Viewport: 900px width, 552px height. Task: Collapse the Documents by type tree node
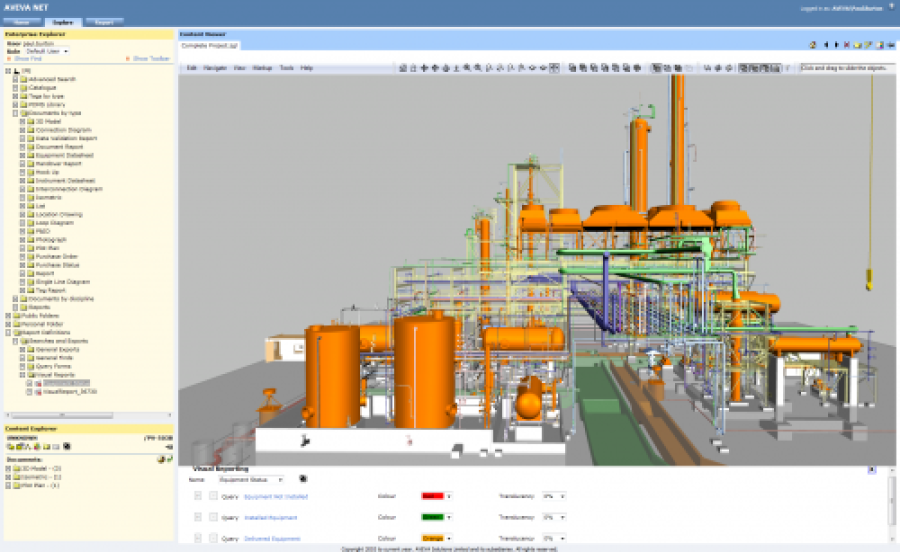tap(15, 114)
